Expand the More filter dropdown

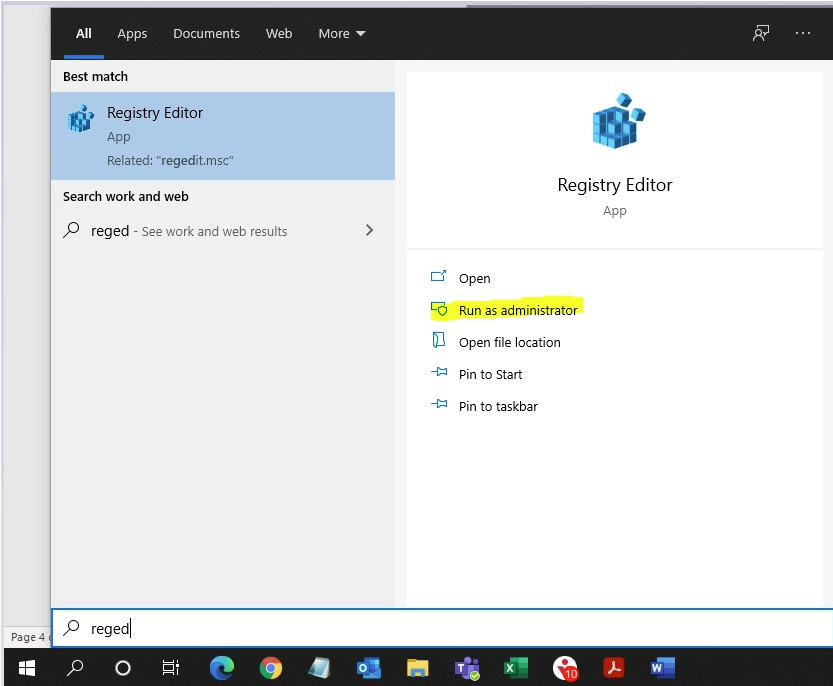tap(342, 34)
